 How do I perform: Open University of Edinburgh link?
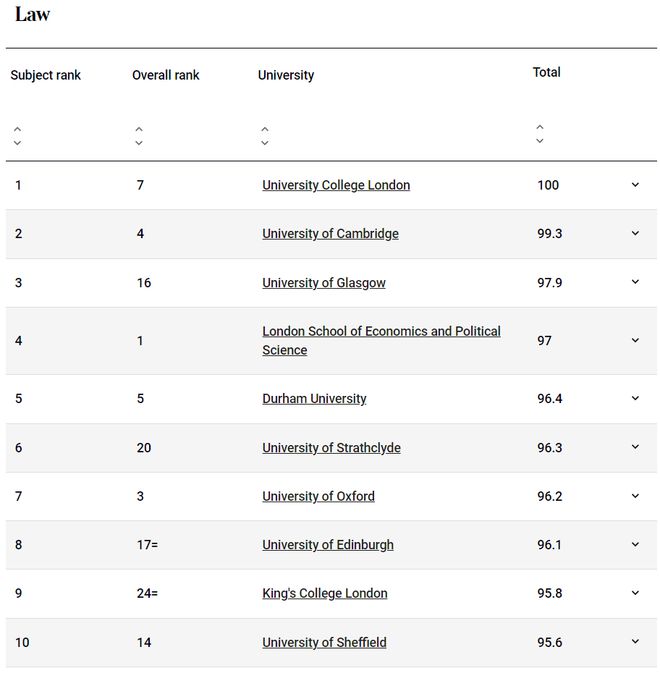click(x=328, y=545)
